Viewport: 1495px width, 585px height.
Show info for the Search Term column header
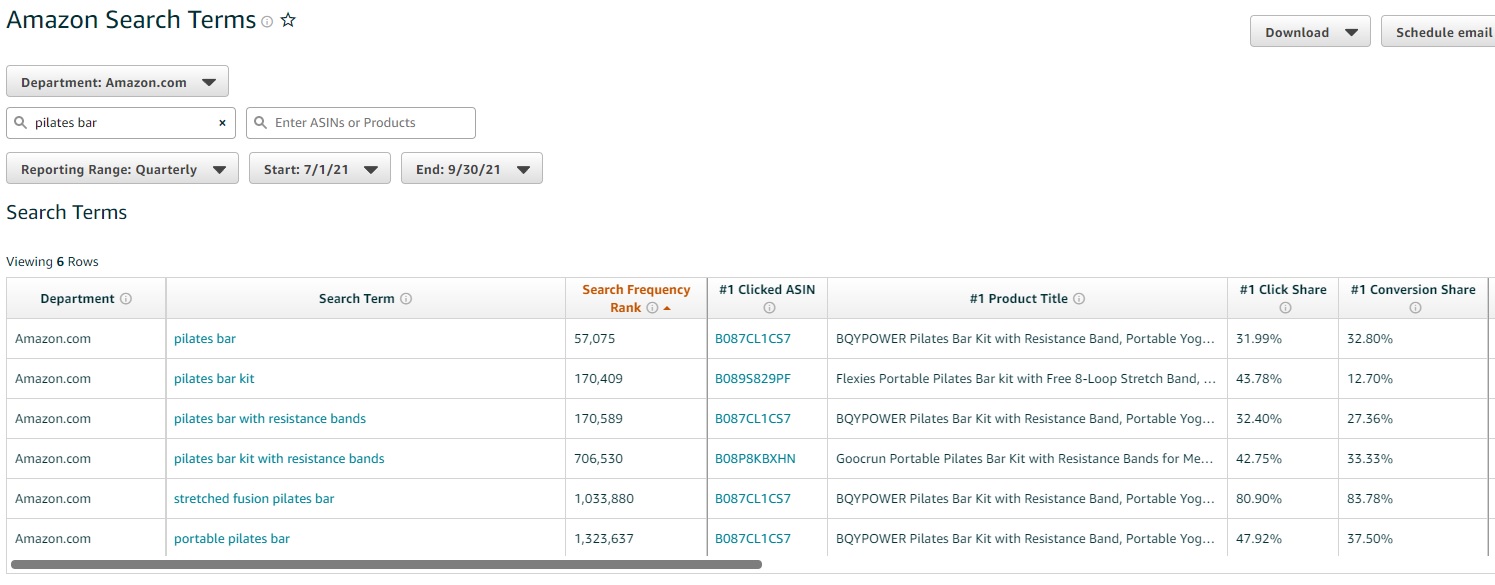tap(406, 299)
